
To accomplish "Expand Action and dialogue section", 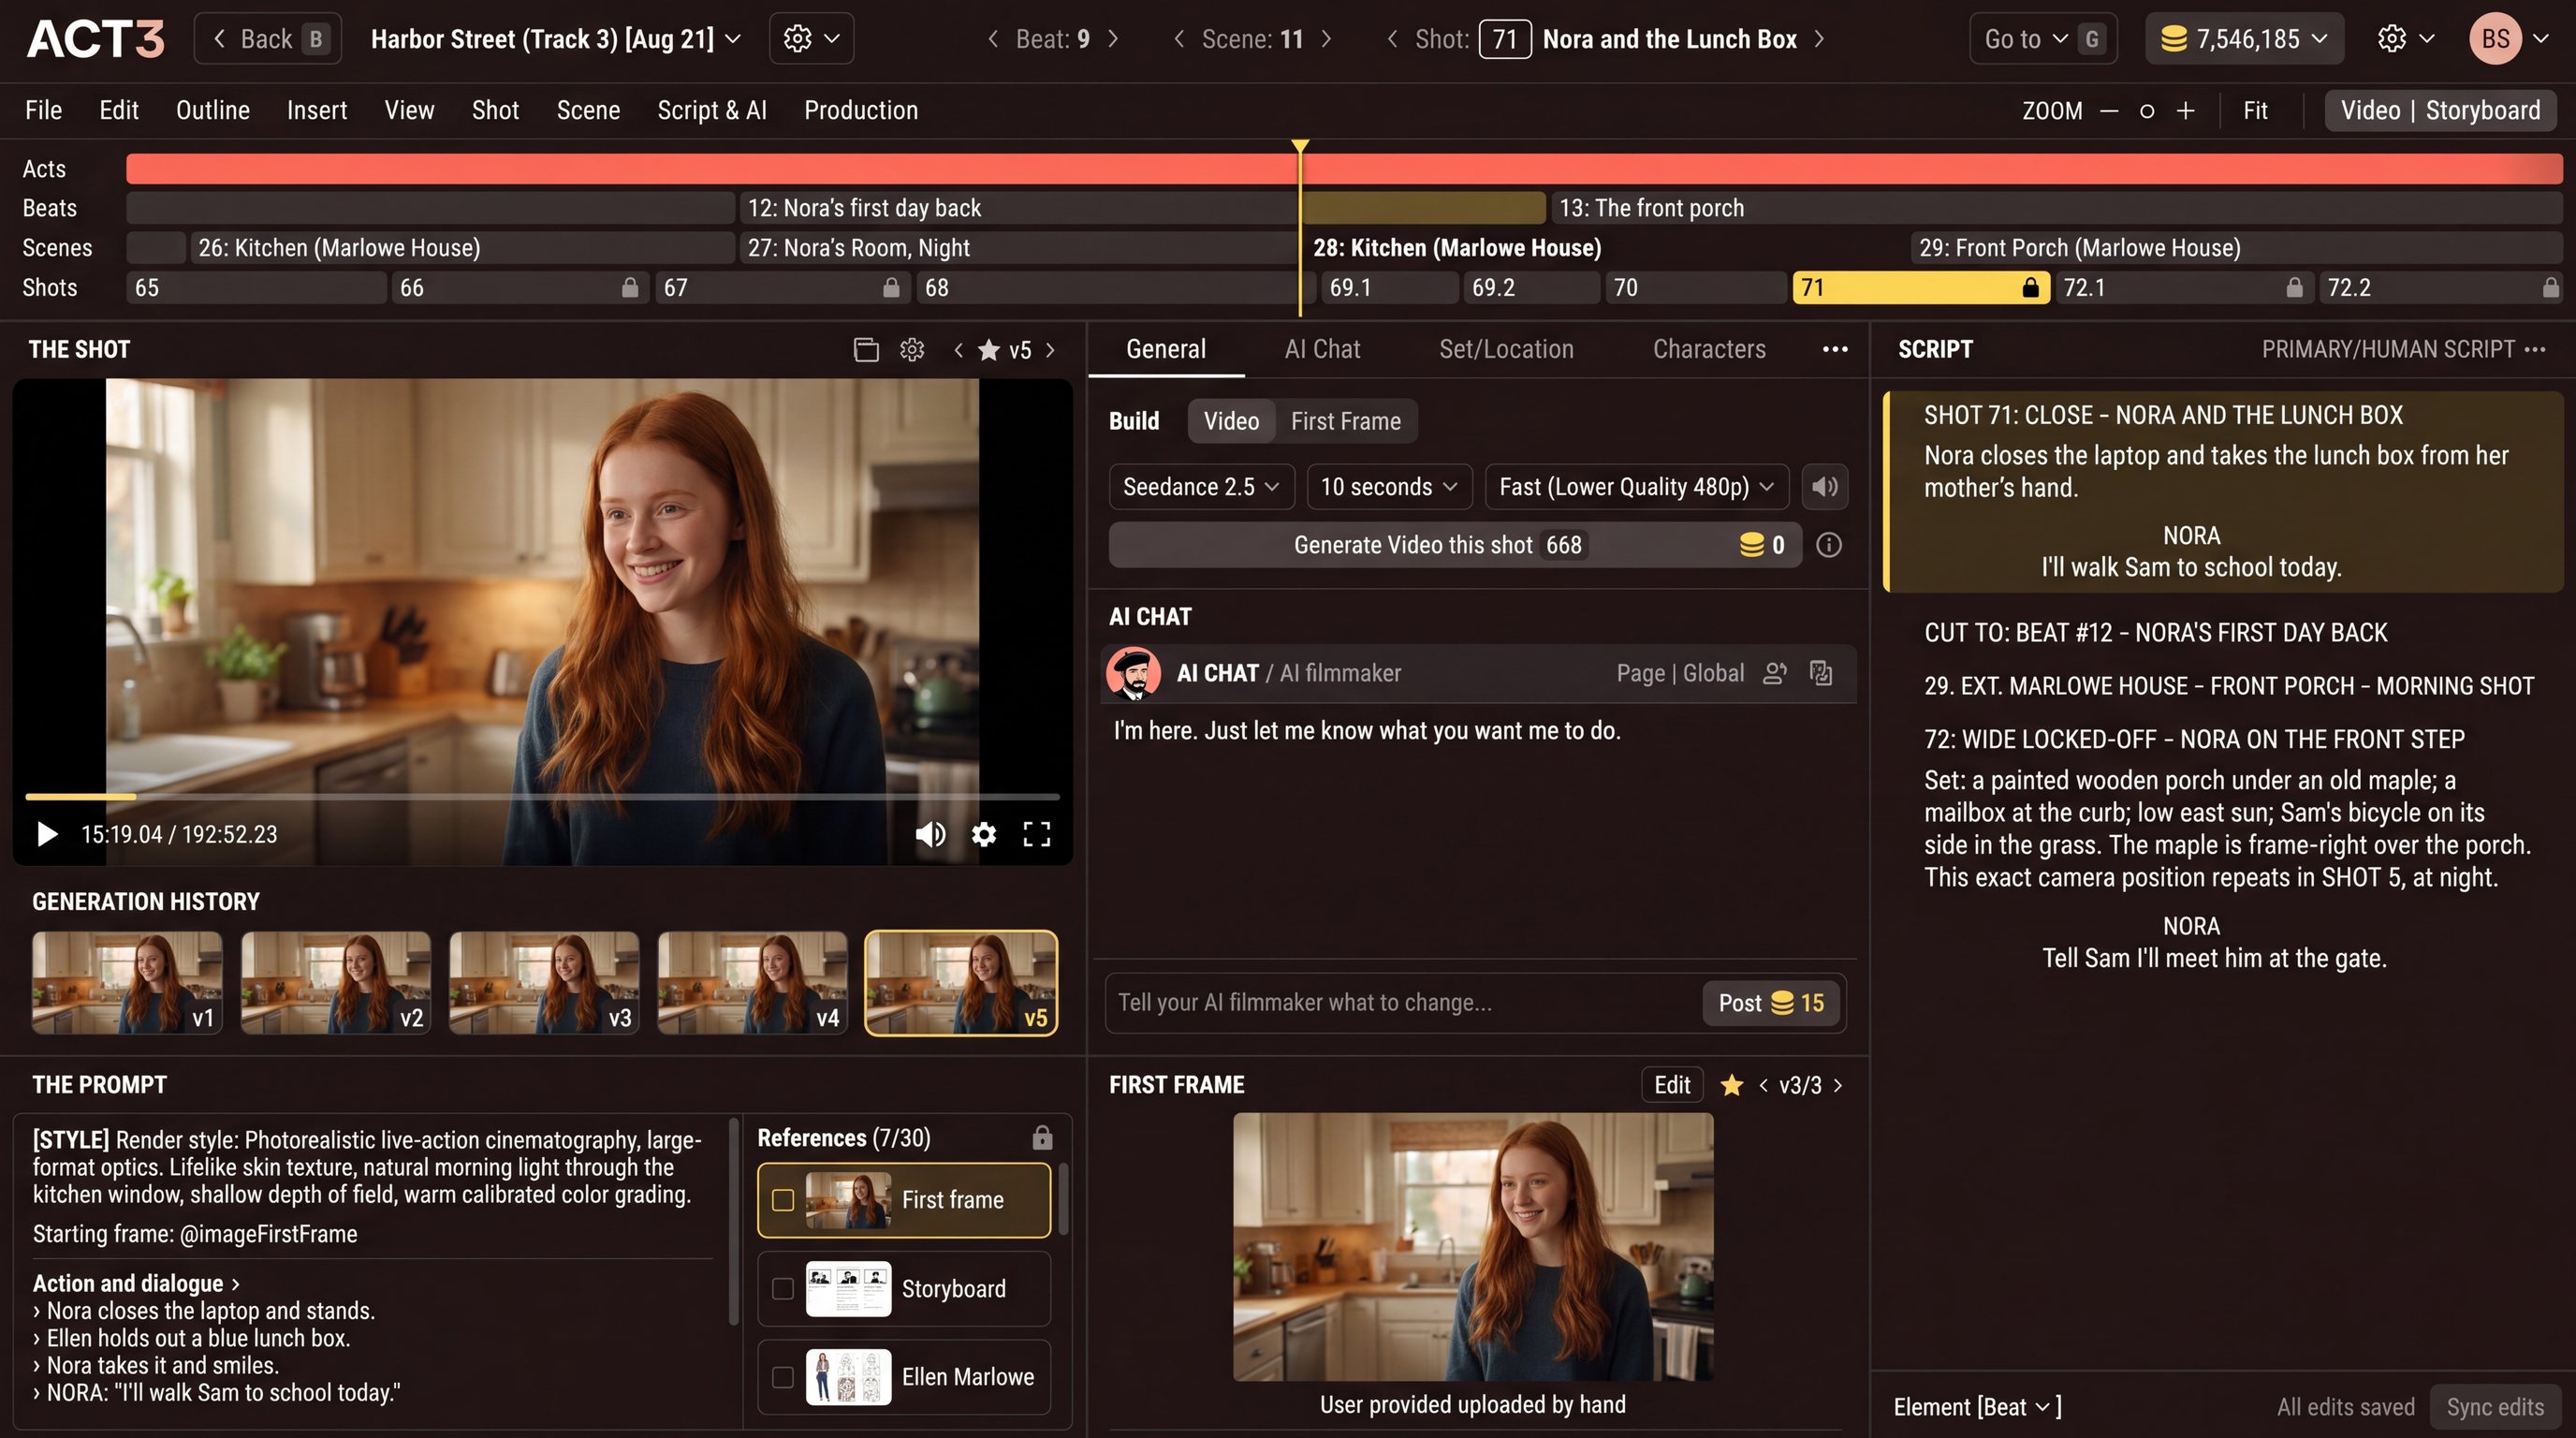I will (x=136, y=1283).
